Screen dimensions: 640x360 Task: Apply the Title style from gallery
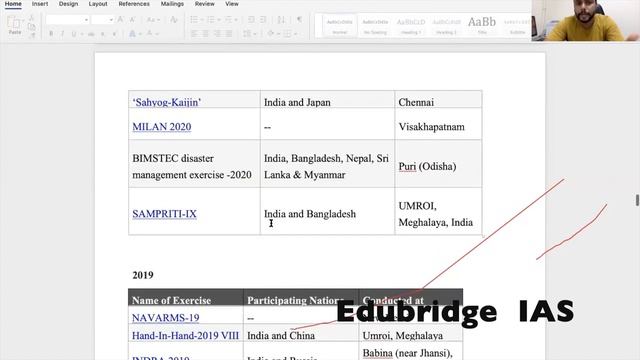(x=482, y=26)
